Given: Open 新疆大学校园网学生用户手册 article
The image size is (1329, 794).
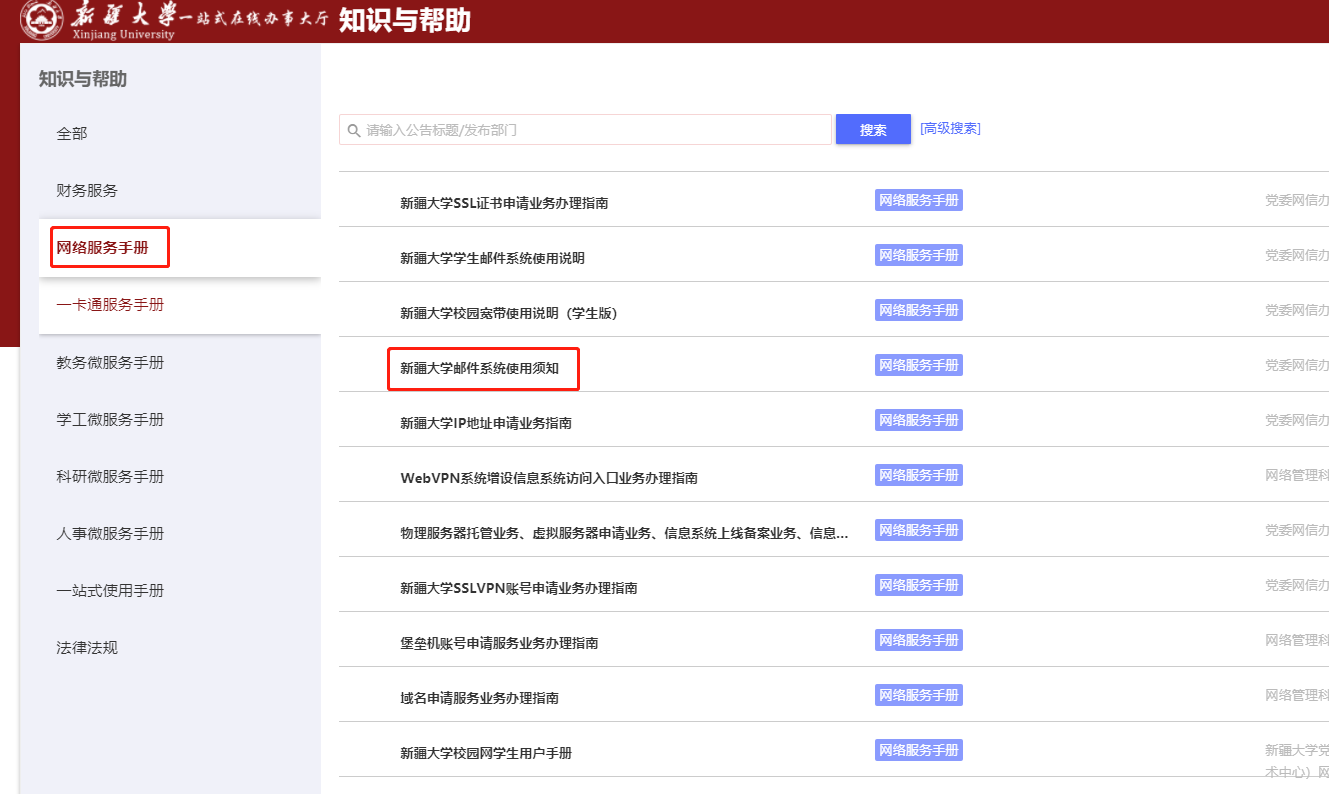Looking at the screenshot, I should 486,753.
